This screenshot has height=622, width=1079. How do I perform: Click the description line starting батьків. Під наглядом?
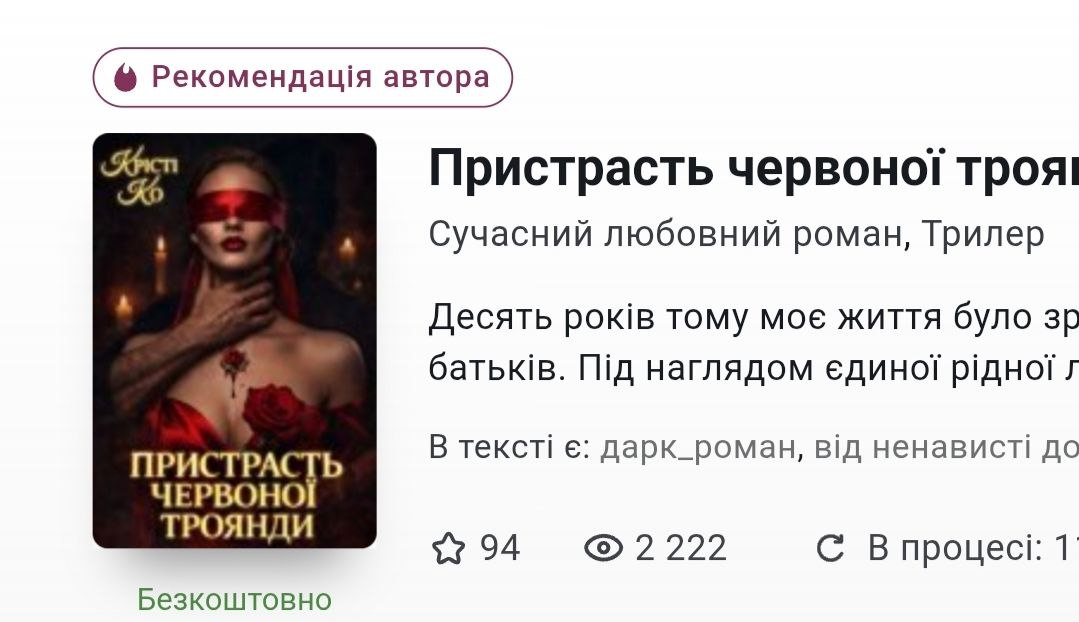tap(754, 369)
